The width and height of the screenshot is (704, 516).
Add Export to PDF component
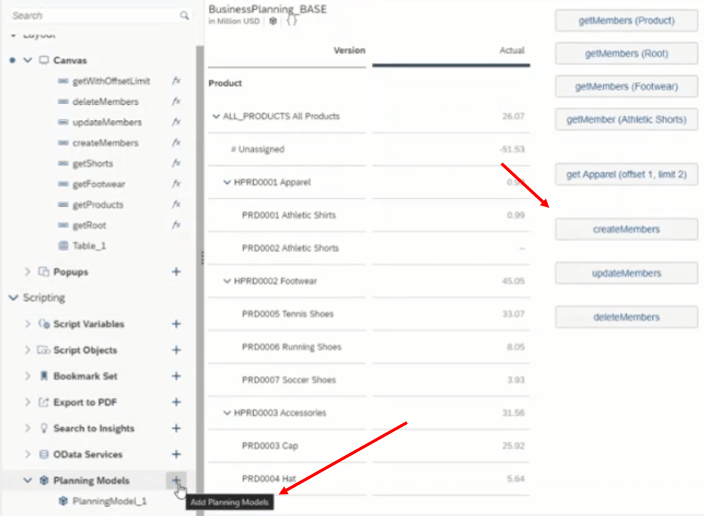[x=176, y=402]
